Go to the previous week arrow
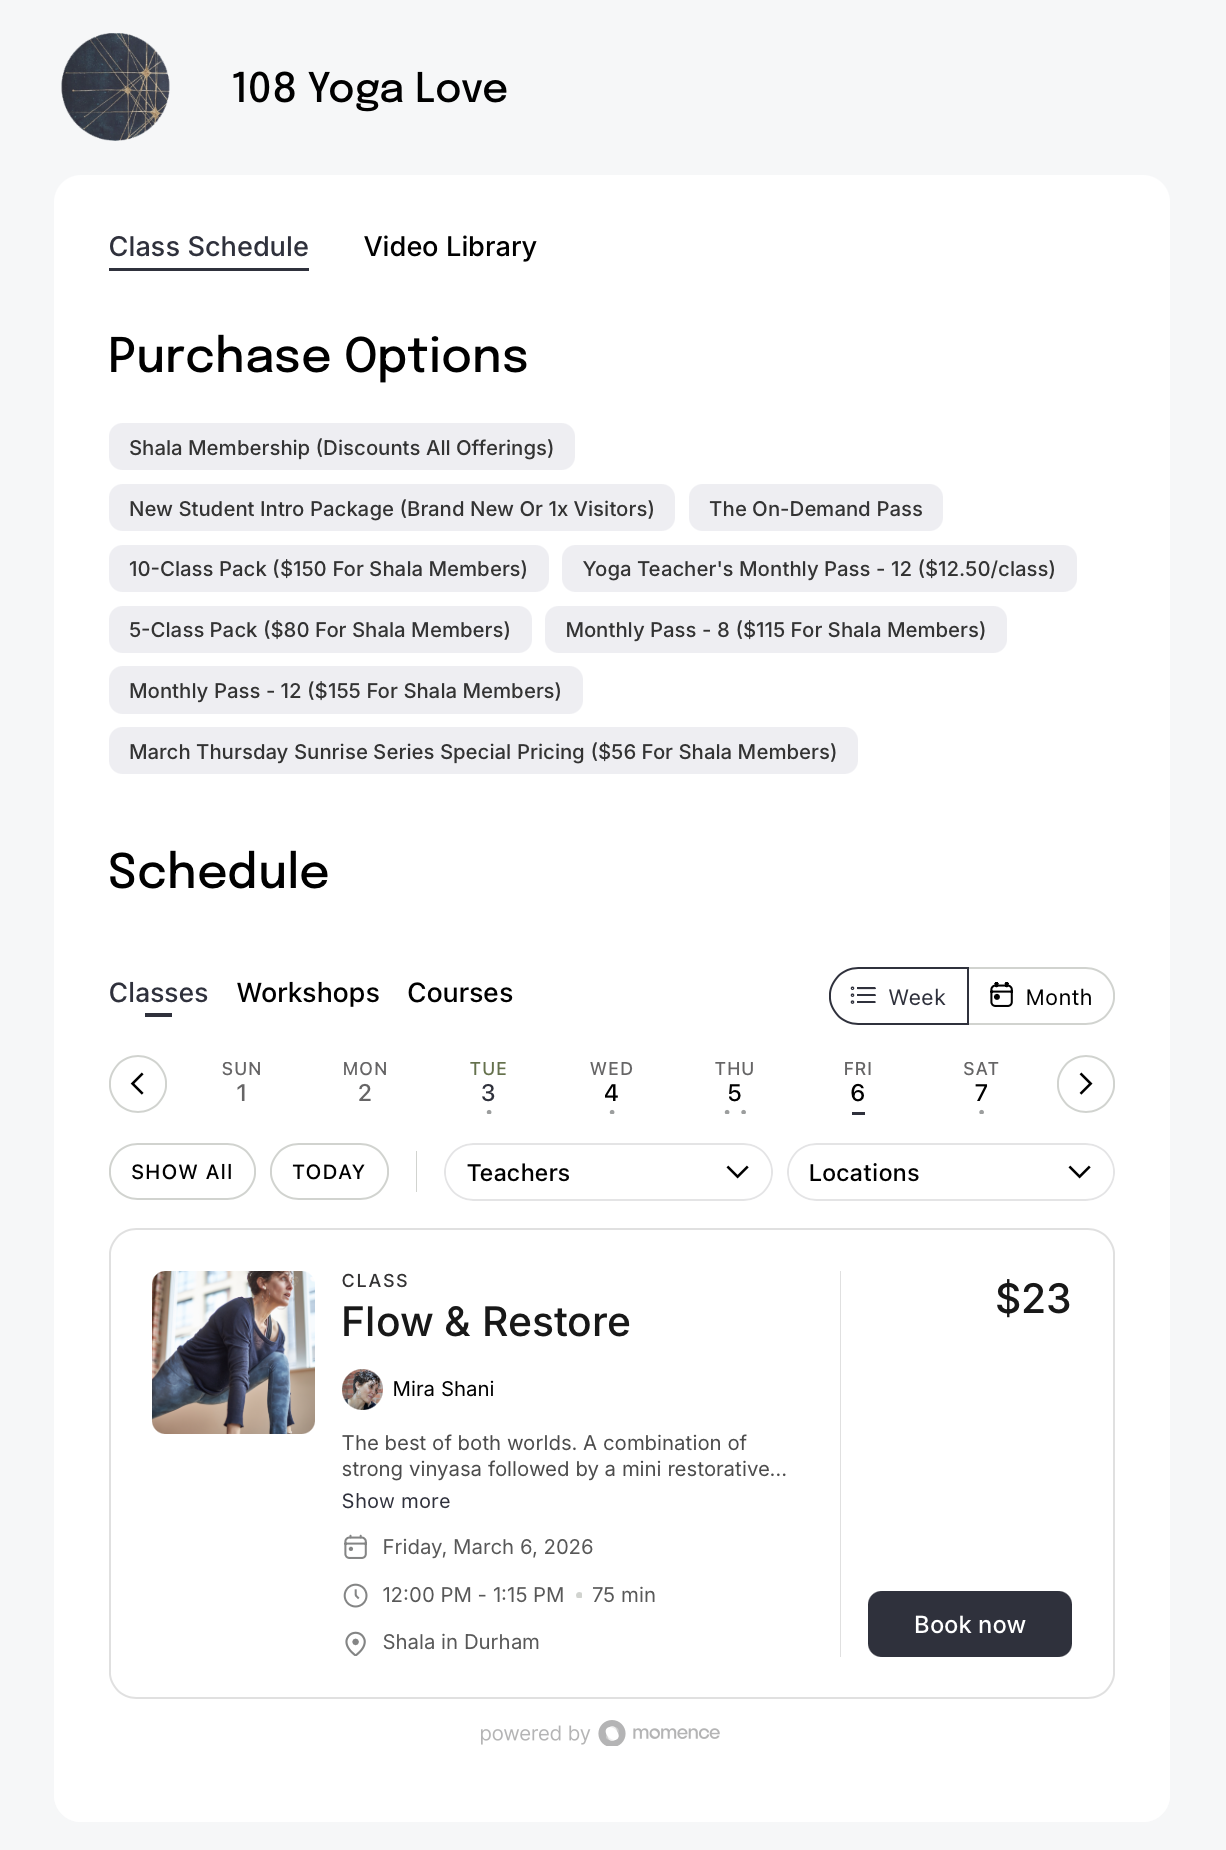The image size is (1226, 1850). pos(138,1084)
